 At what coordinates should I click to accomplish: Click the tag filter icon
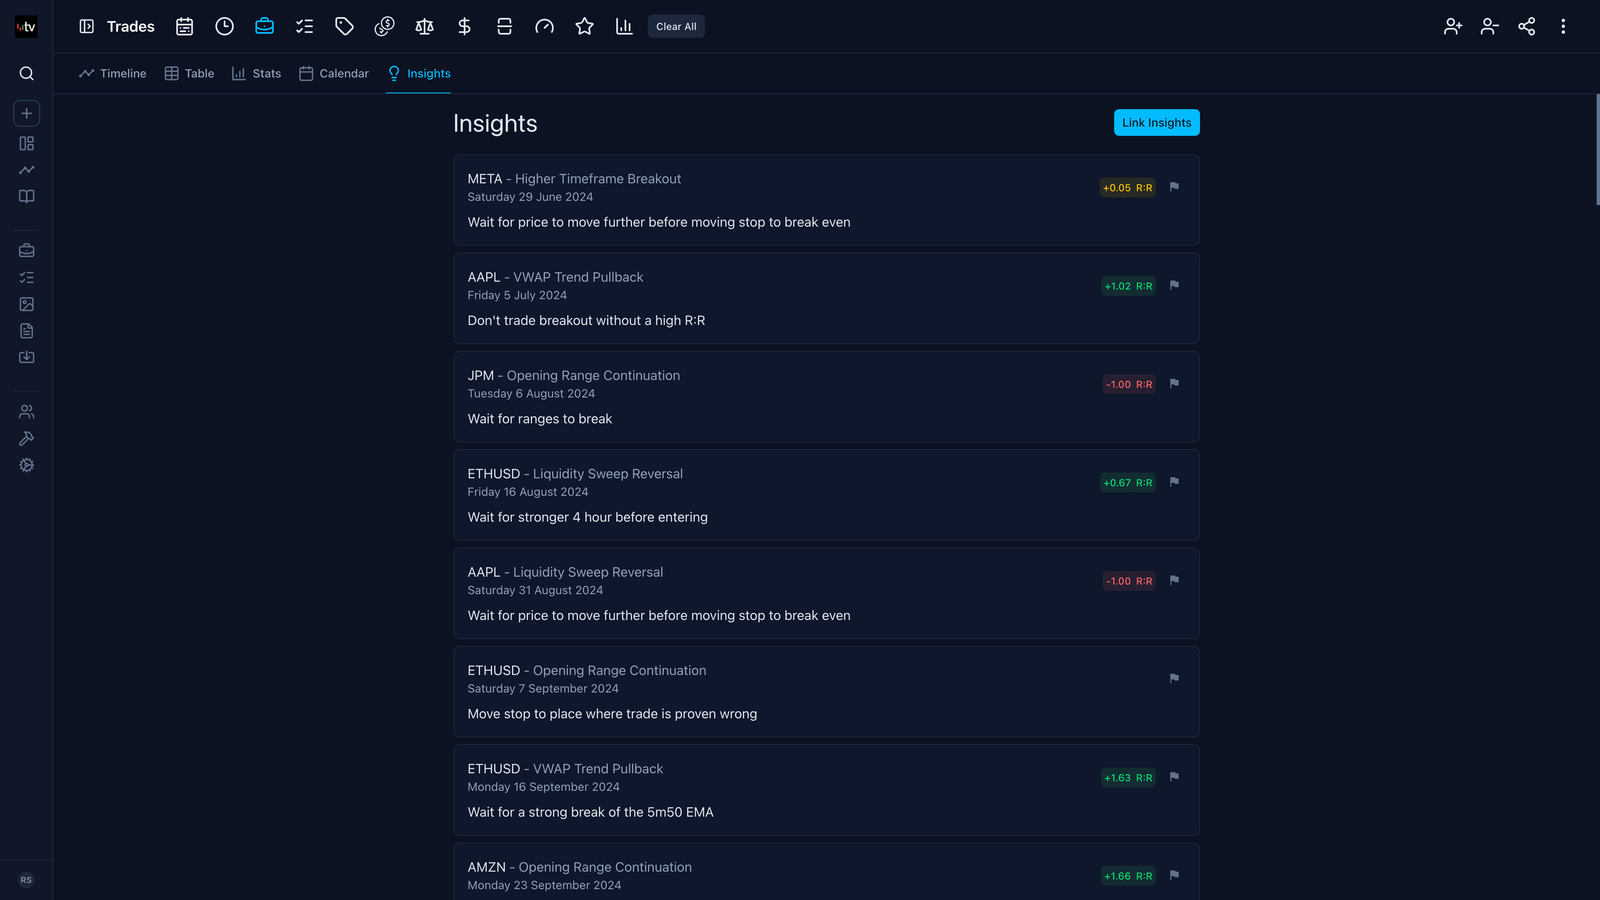(344, 27)
